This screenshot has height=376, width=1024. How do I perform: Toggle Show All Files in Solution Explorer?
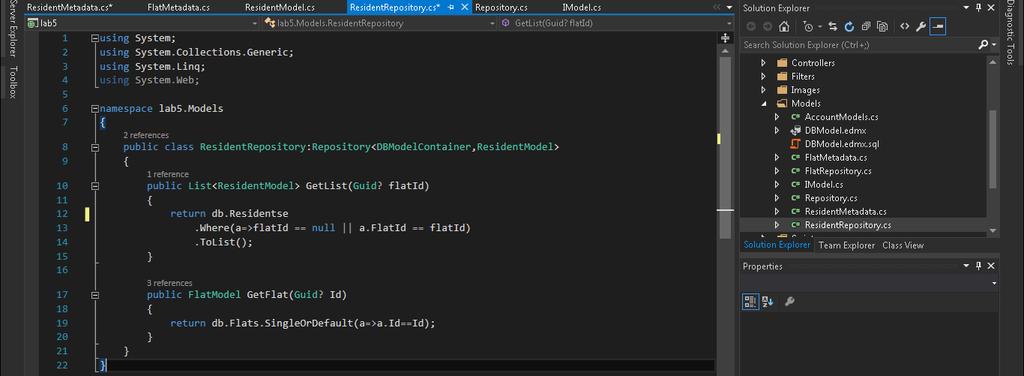882,27
